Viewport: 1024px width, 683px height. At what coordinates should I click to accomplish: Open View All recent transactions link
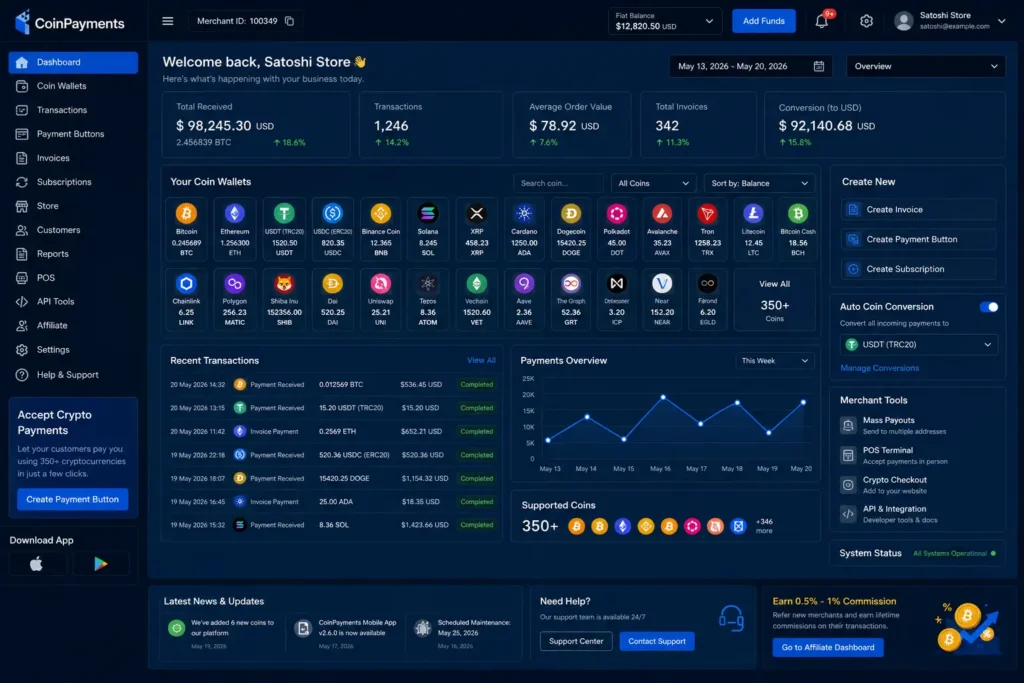(x=481, y=360)
